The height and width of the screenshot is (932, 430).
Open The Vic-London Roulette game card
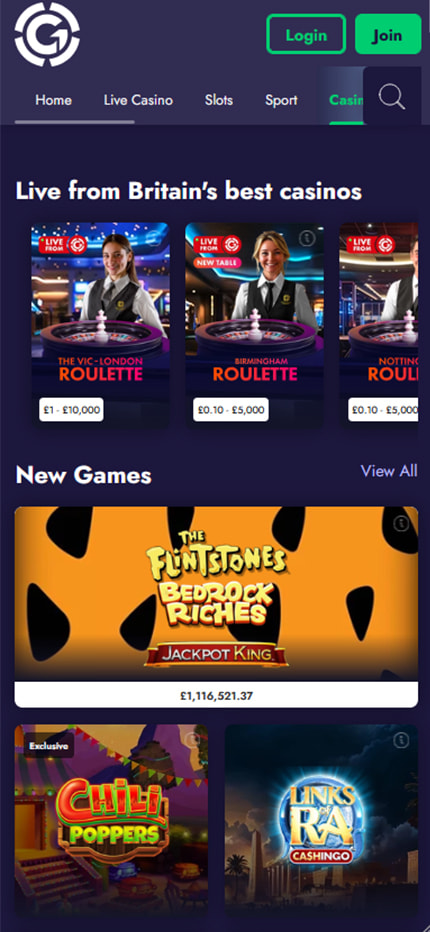(100, 325)
